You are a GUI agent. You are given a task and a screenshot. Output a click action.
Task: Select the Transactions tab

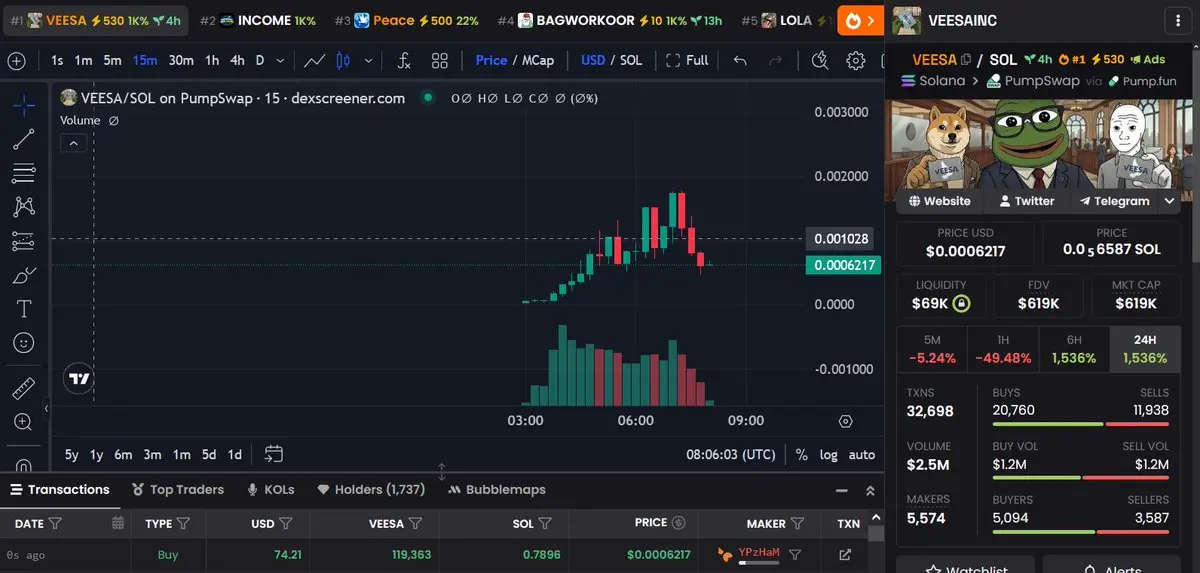click(x=60, y=490)
